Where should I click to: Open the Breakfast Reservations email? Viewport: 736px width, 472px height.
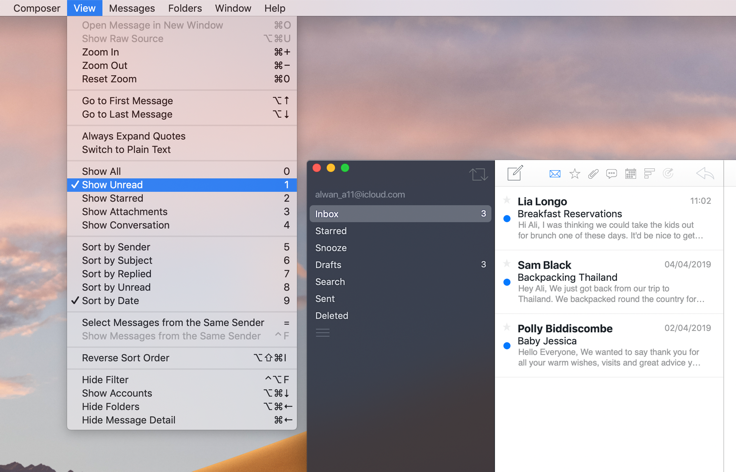click(609, 219)
